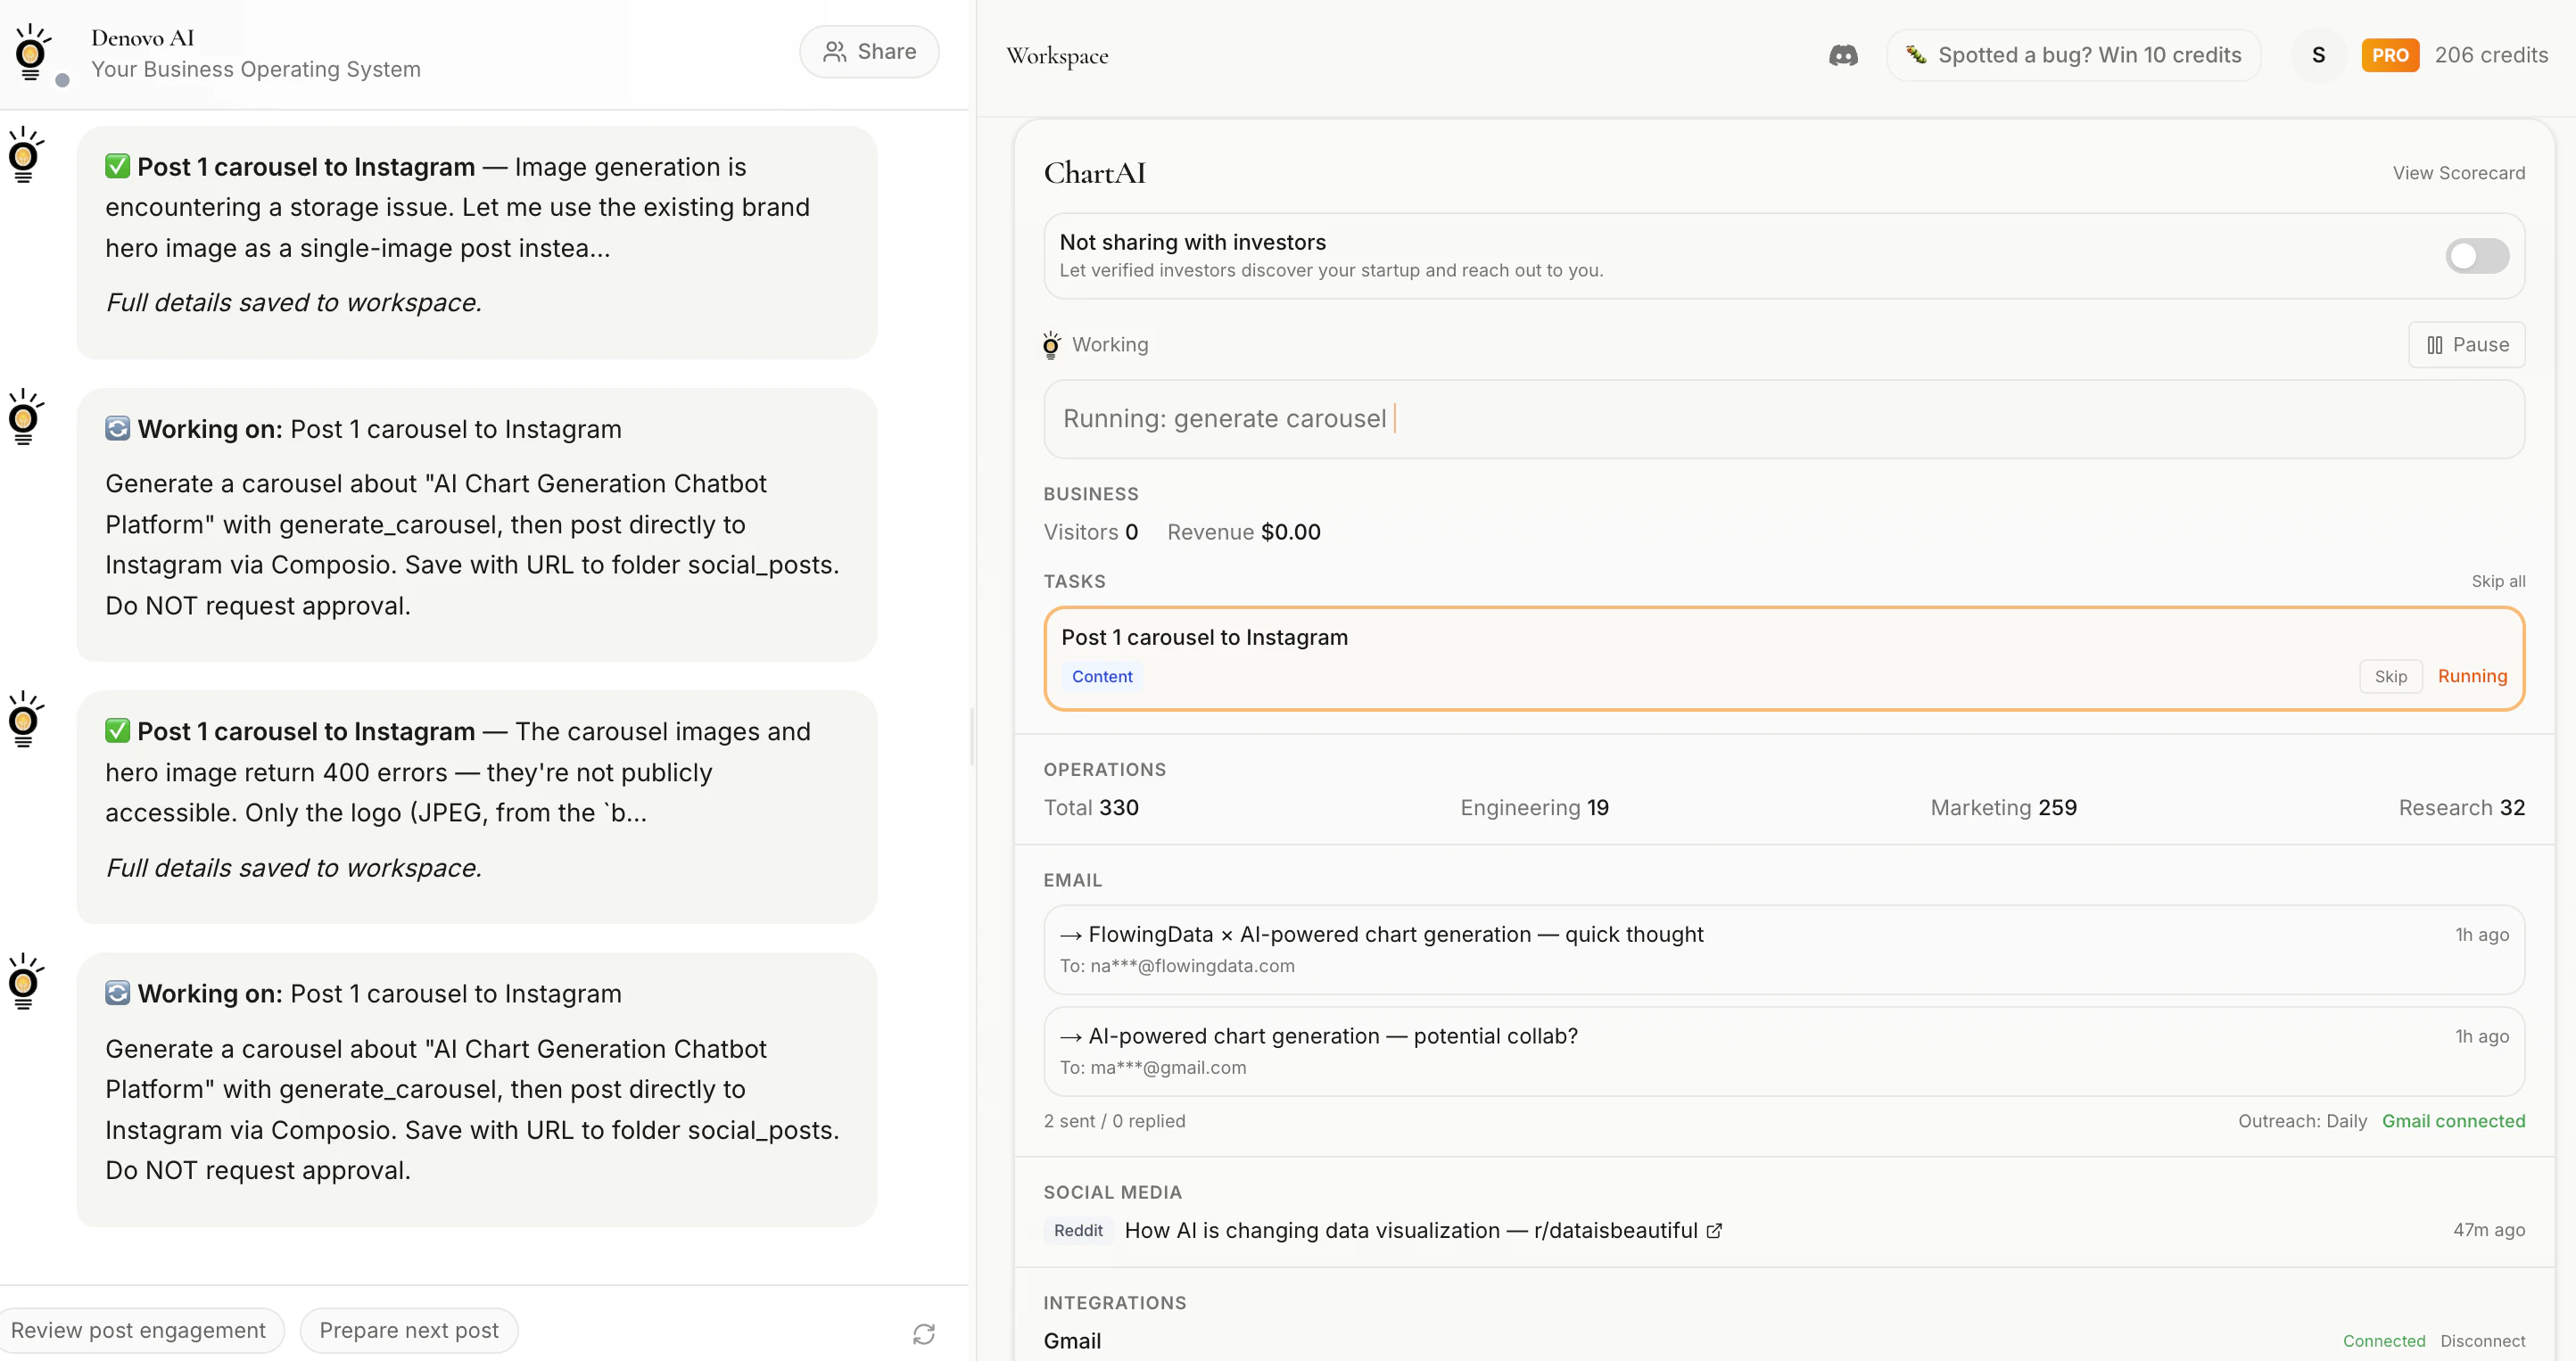The width and height of the screenshot is (2576, 1361).
Task: Skip the 'Post 1 carousel to Instagram' task
Action: tap(2391, 676)
